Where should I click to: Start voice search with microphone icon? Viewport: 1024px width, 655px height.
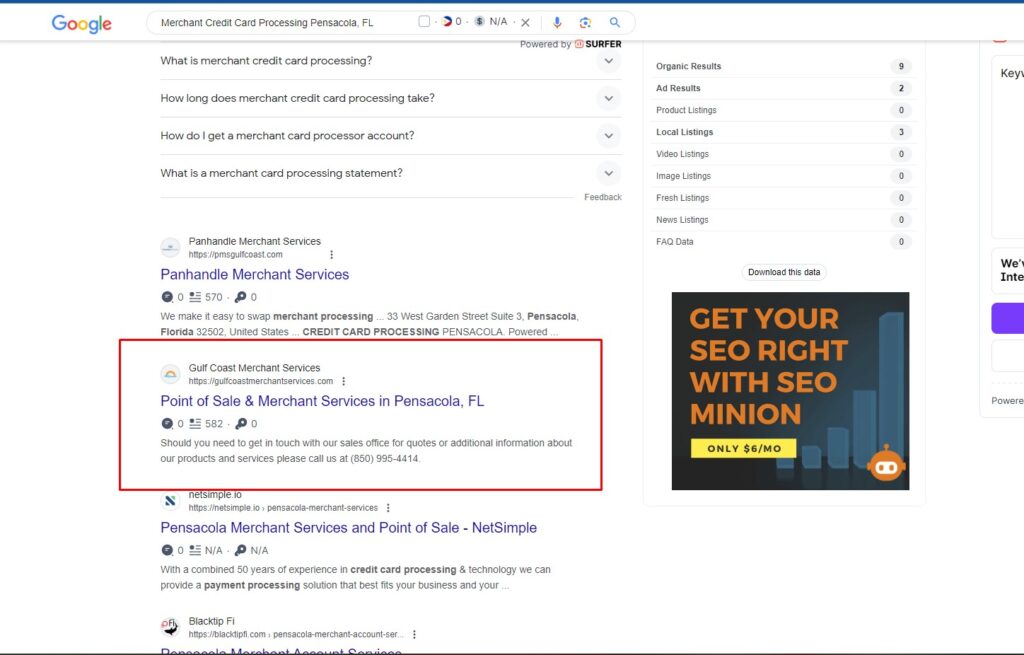pos(556,22)
